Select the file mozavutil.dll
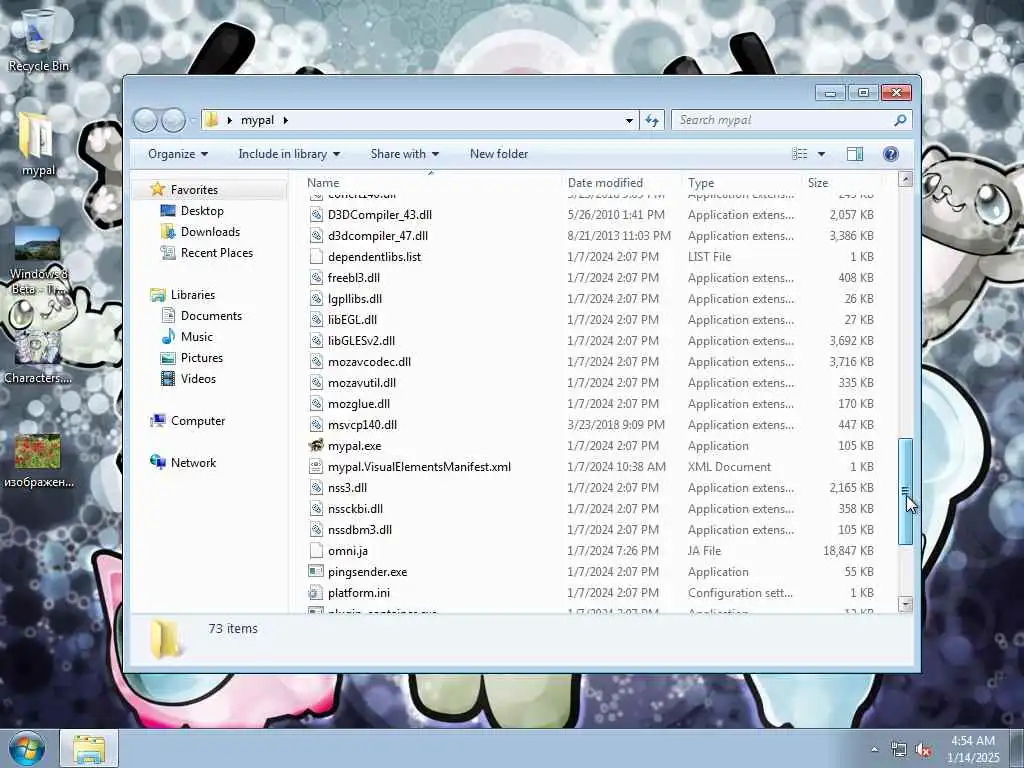This screenshot has width=1024, height=768. [362, 383]
